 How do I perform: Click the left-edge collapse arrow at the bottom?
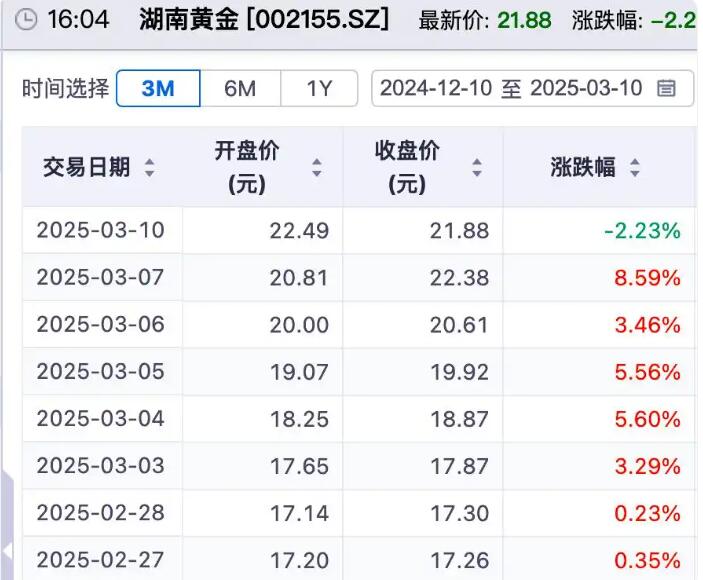tap(6, 551)
